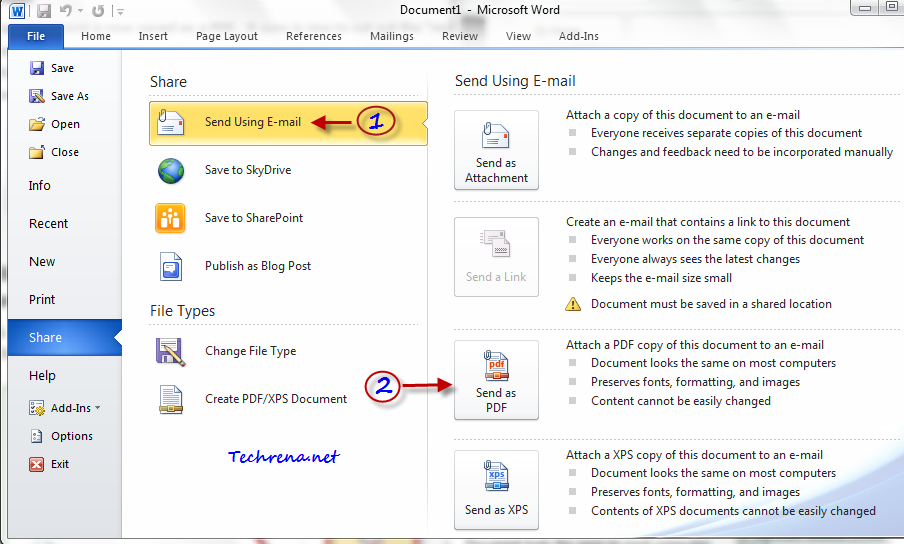Switch to the Page Layout tab

coord(227,36)
